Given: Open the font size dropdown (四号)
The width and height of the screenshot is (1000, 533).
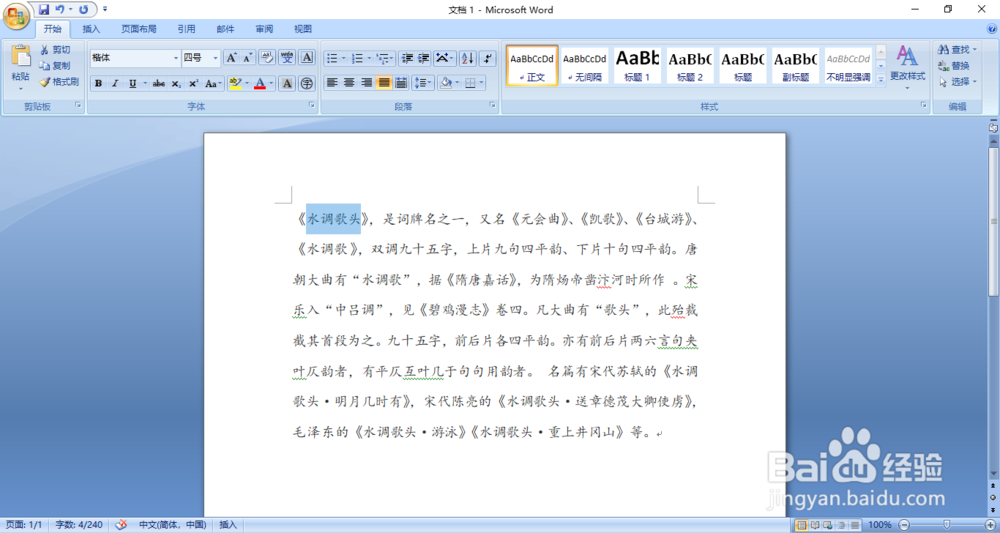Looking at the screenshot, I should (216, 58).
